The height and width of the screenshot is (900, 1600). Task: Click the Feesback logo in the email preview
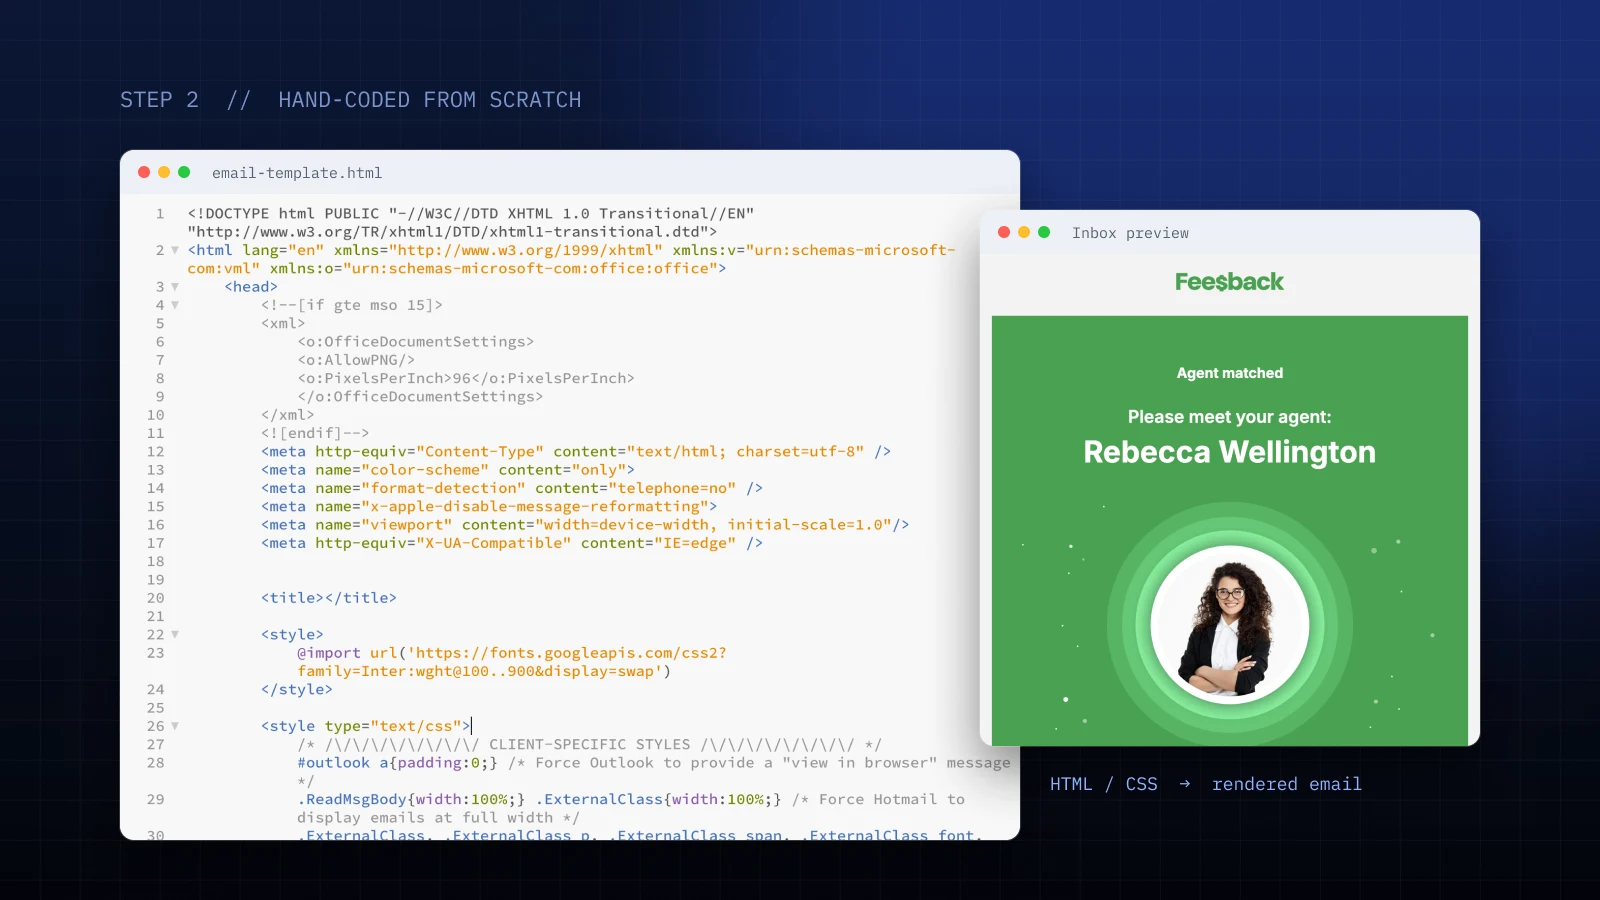point(1229,282)
